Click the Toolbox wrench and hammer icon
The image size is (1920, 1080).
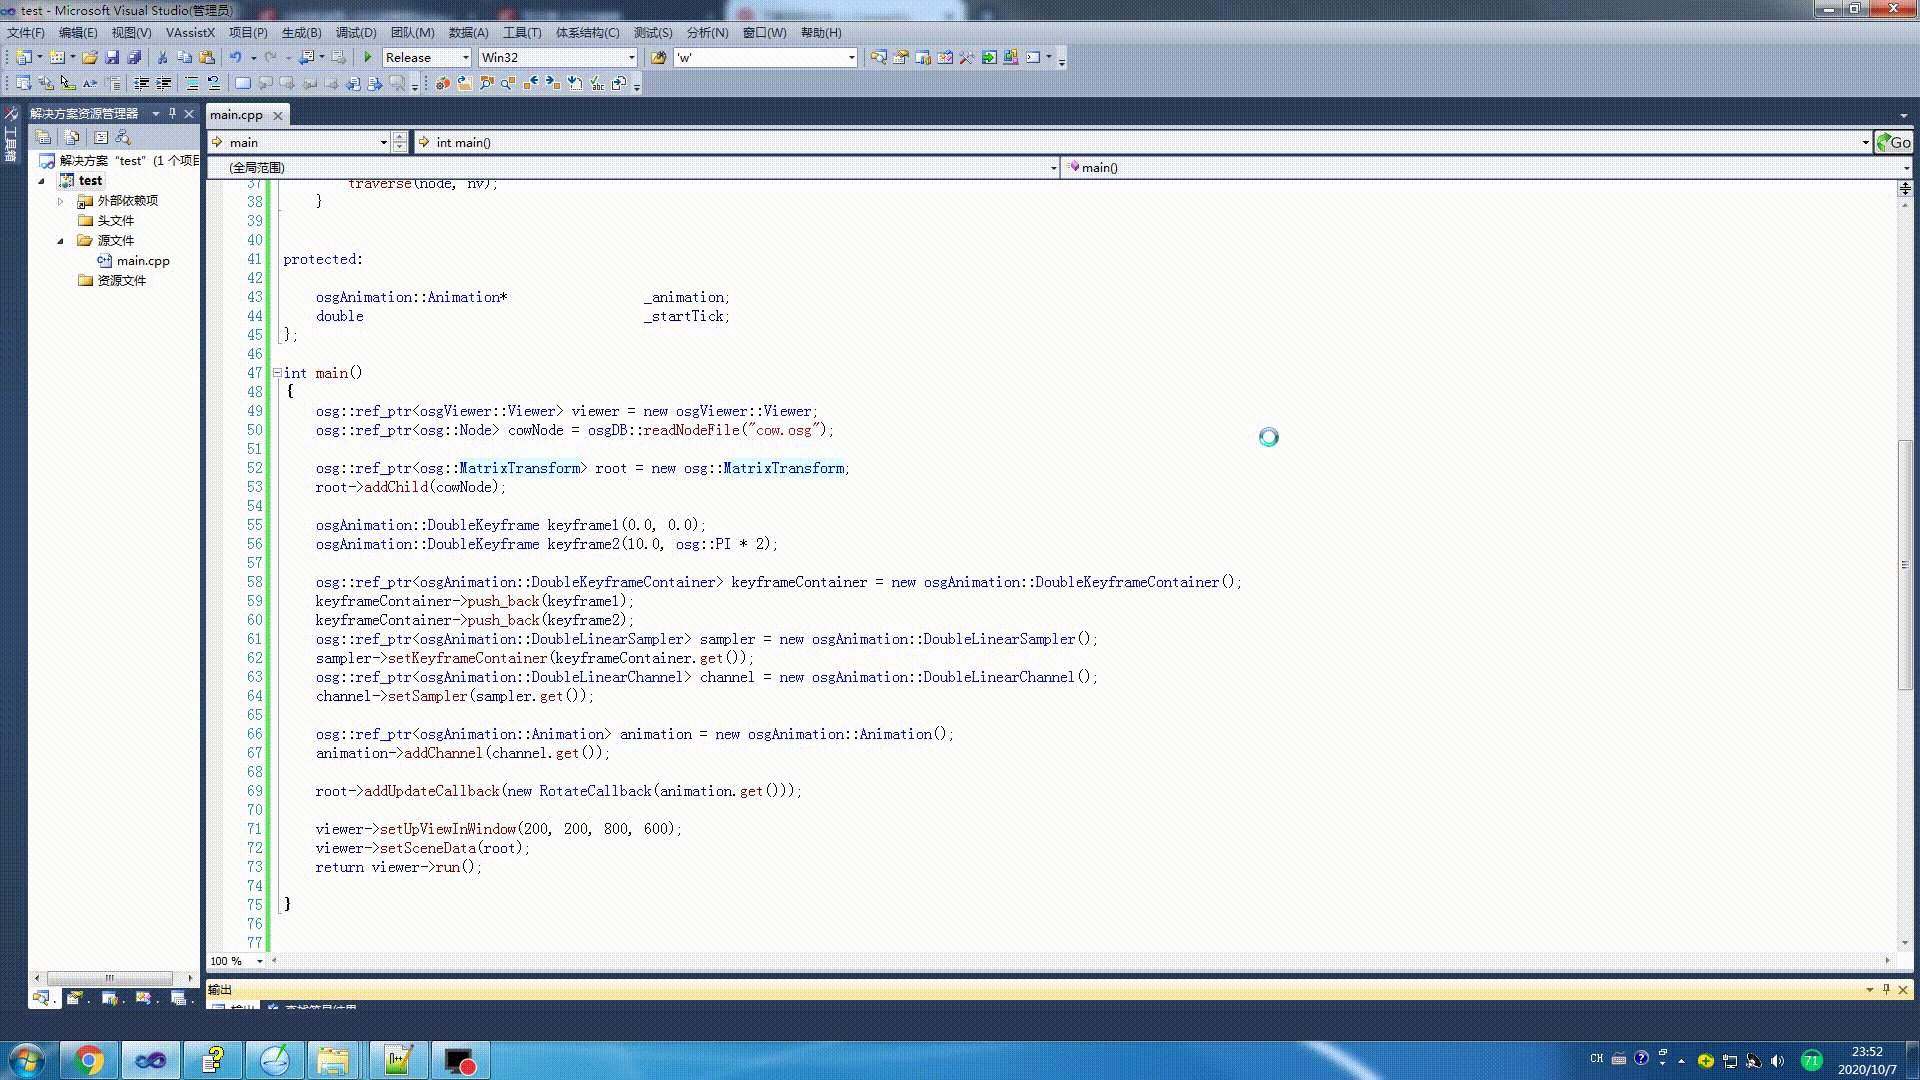(x=966, y=57)
